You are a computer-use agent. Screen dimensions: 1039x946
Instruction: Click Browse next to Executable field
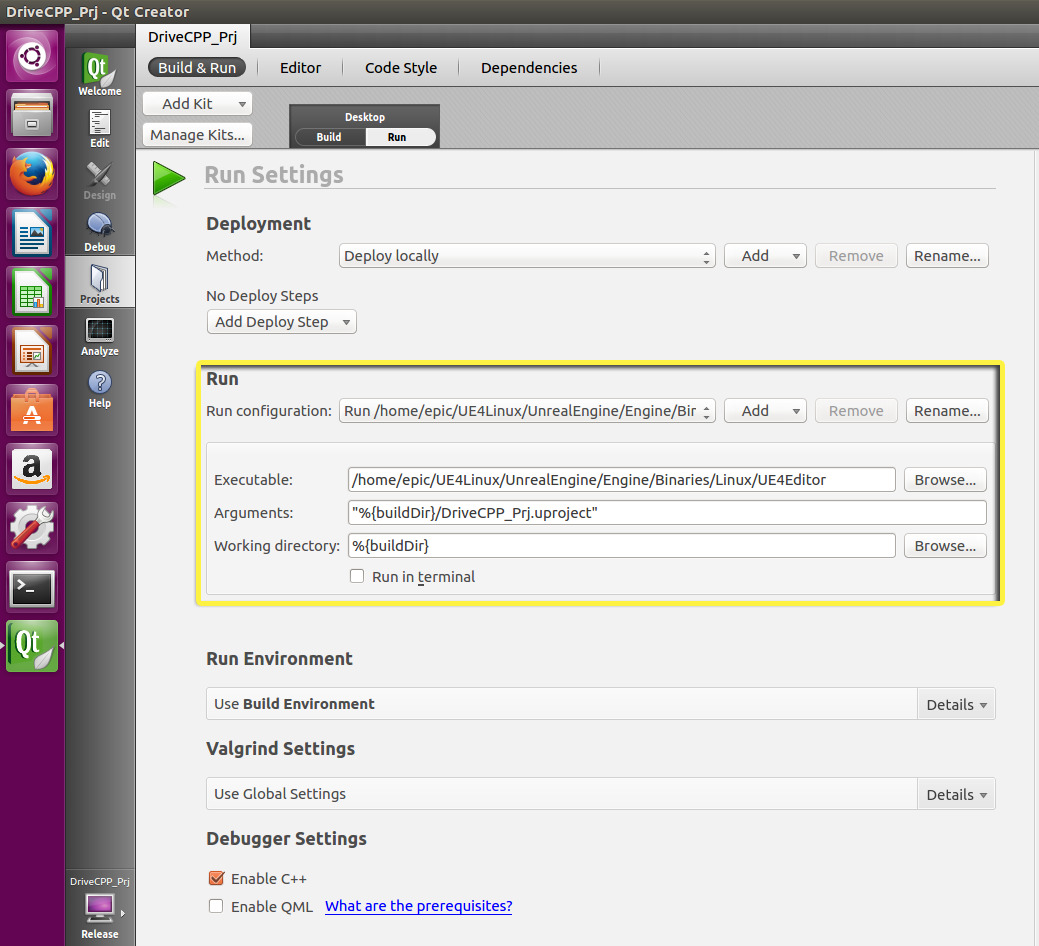pyautogui.click(x=945, y=480)
